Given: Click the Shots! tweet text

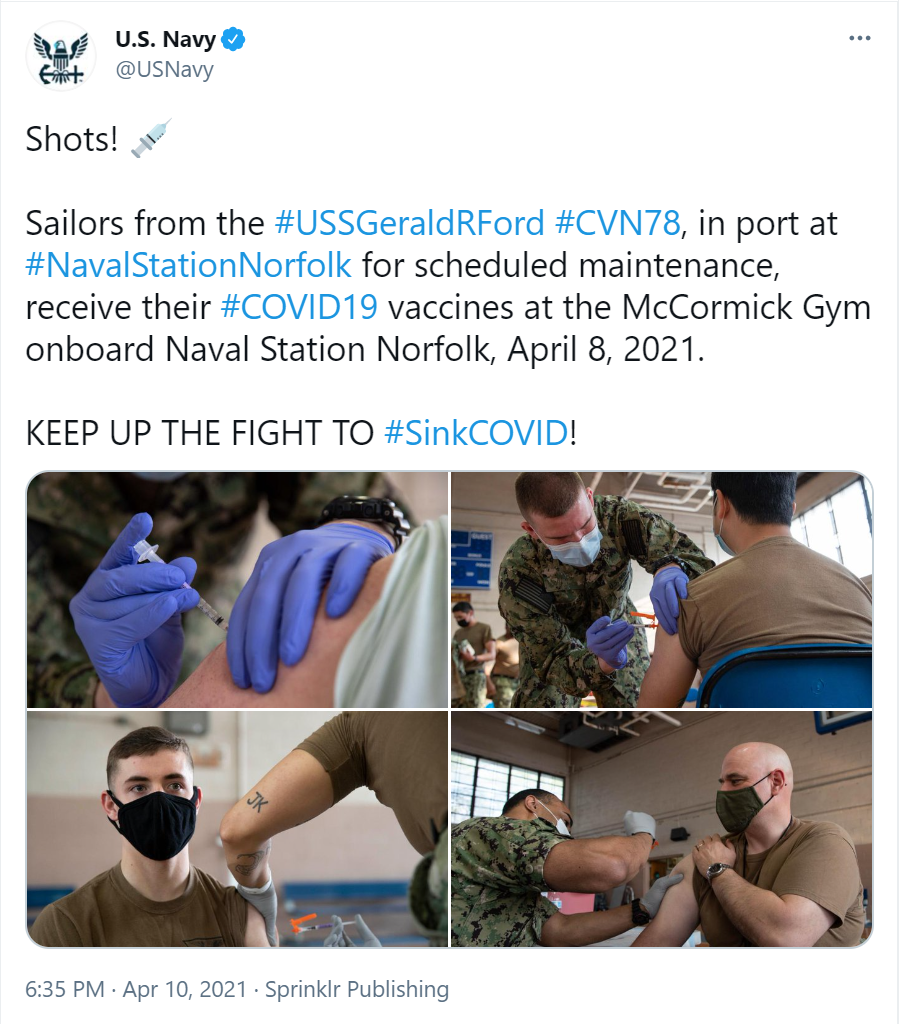Looking at the screenshot, I should pyautogui.click(x=72, y=139).
